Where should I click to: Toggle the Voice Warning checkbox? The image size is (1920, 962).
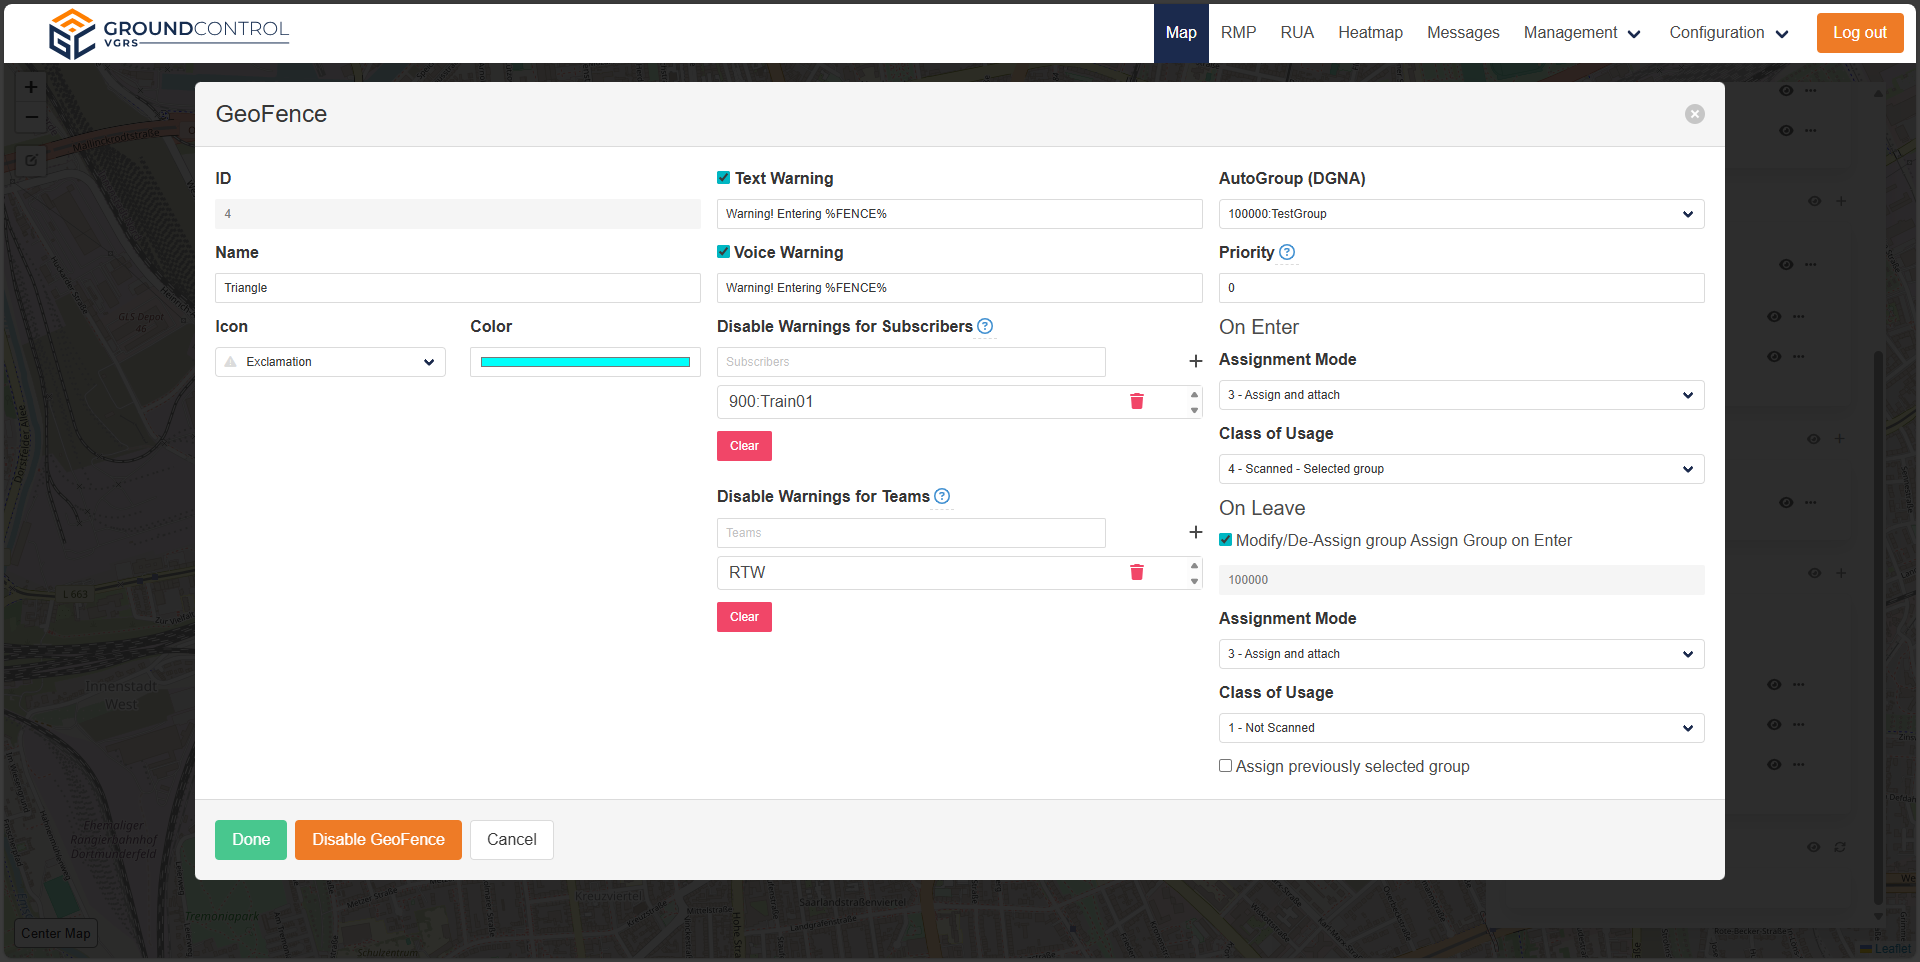(x=724, y=252)
